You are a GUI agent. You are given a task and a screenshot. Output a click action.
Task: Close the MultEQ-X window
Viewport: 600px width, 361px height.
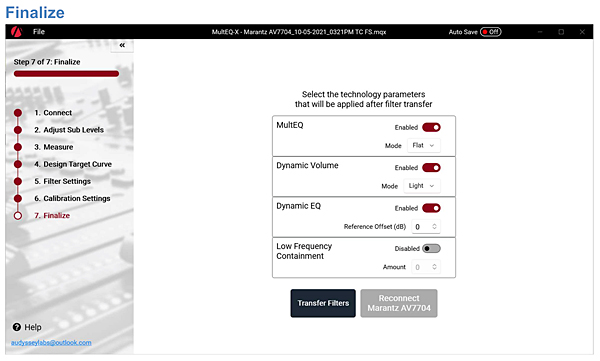click(x=582, y=32)
